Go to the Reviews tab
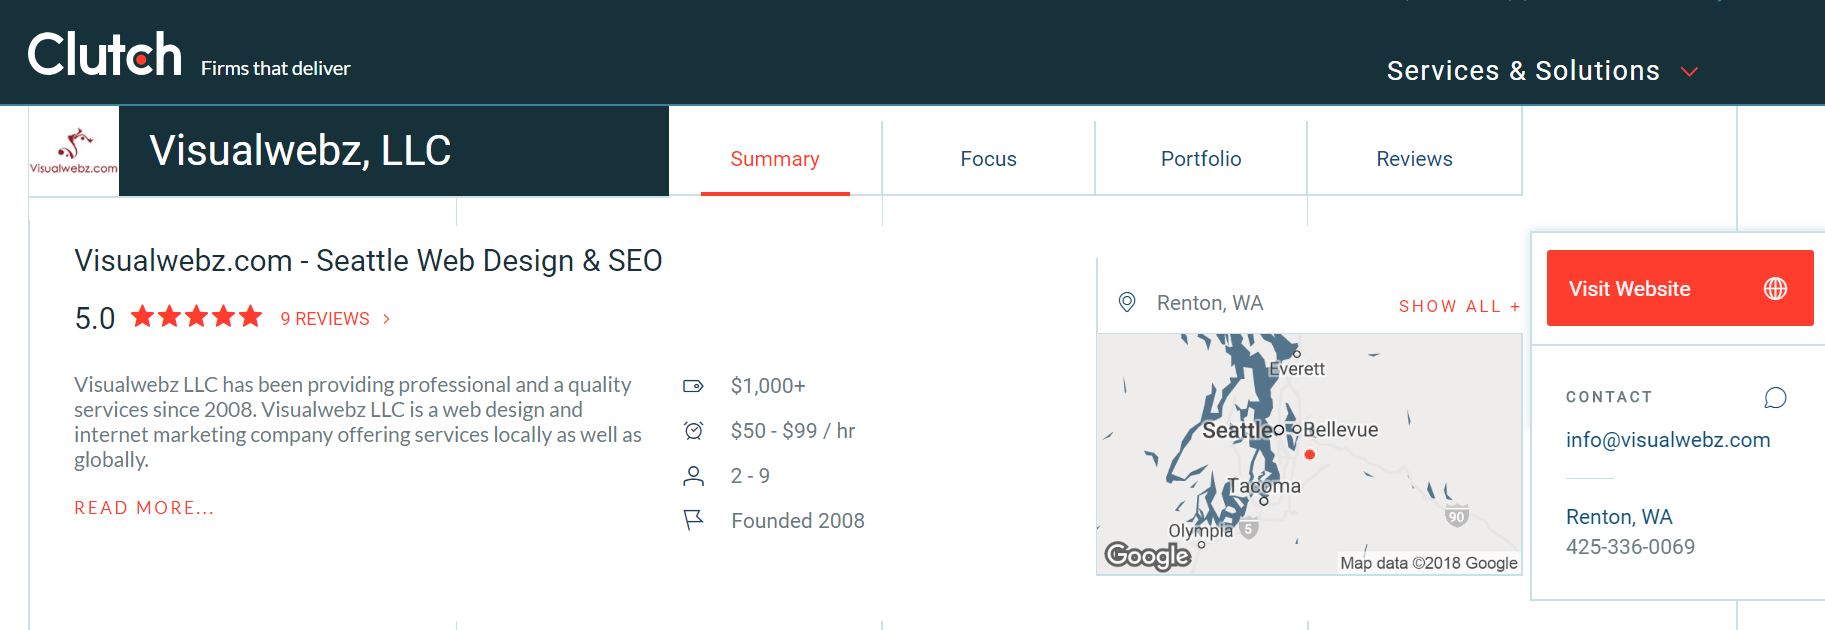 click(x=1413, y=159)
